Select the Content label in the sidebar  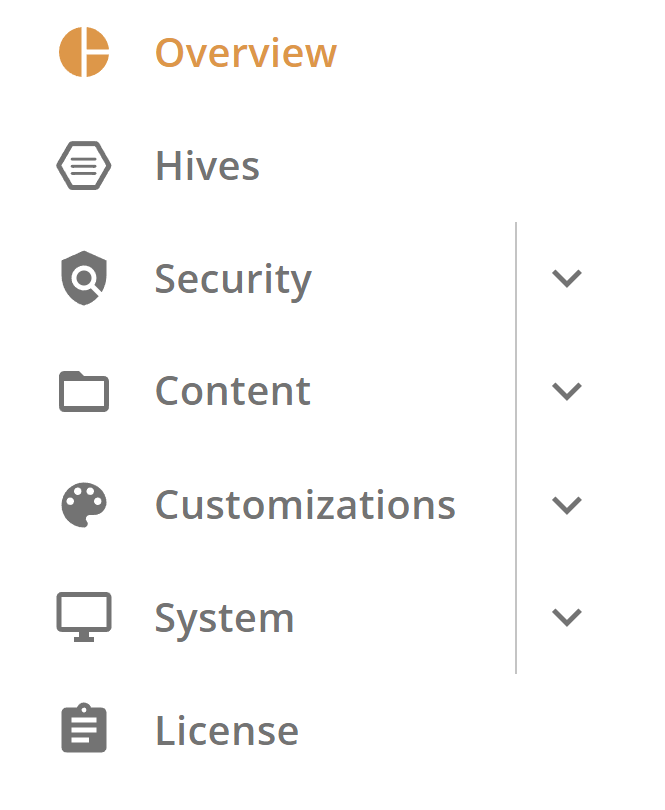(233, 391)
